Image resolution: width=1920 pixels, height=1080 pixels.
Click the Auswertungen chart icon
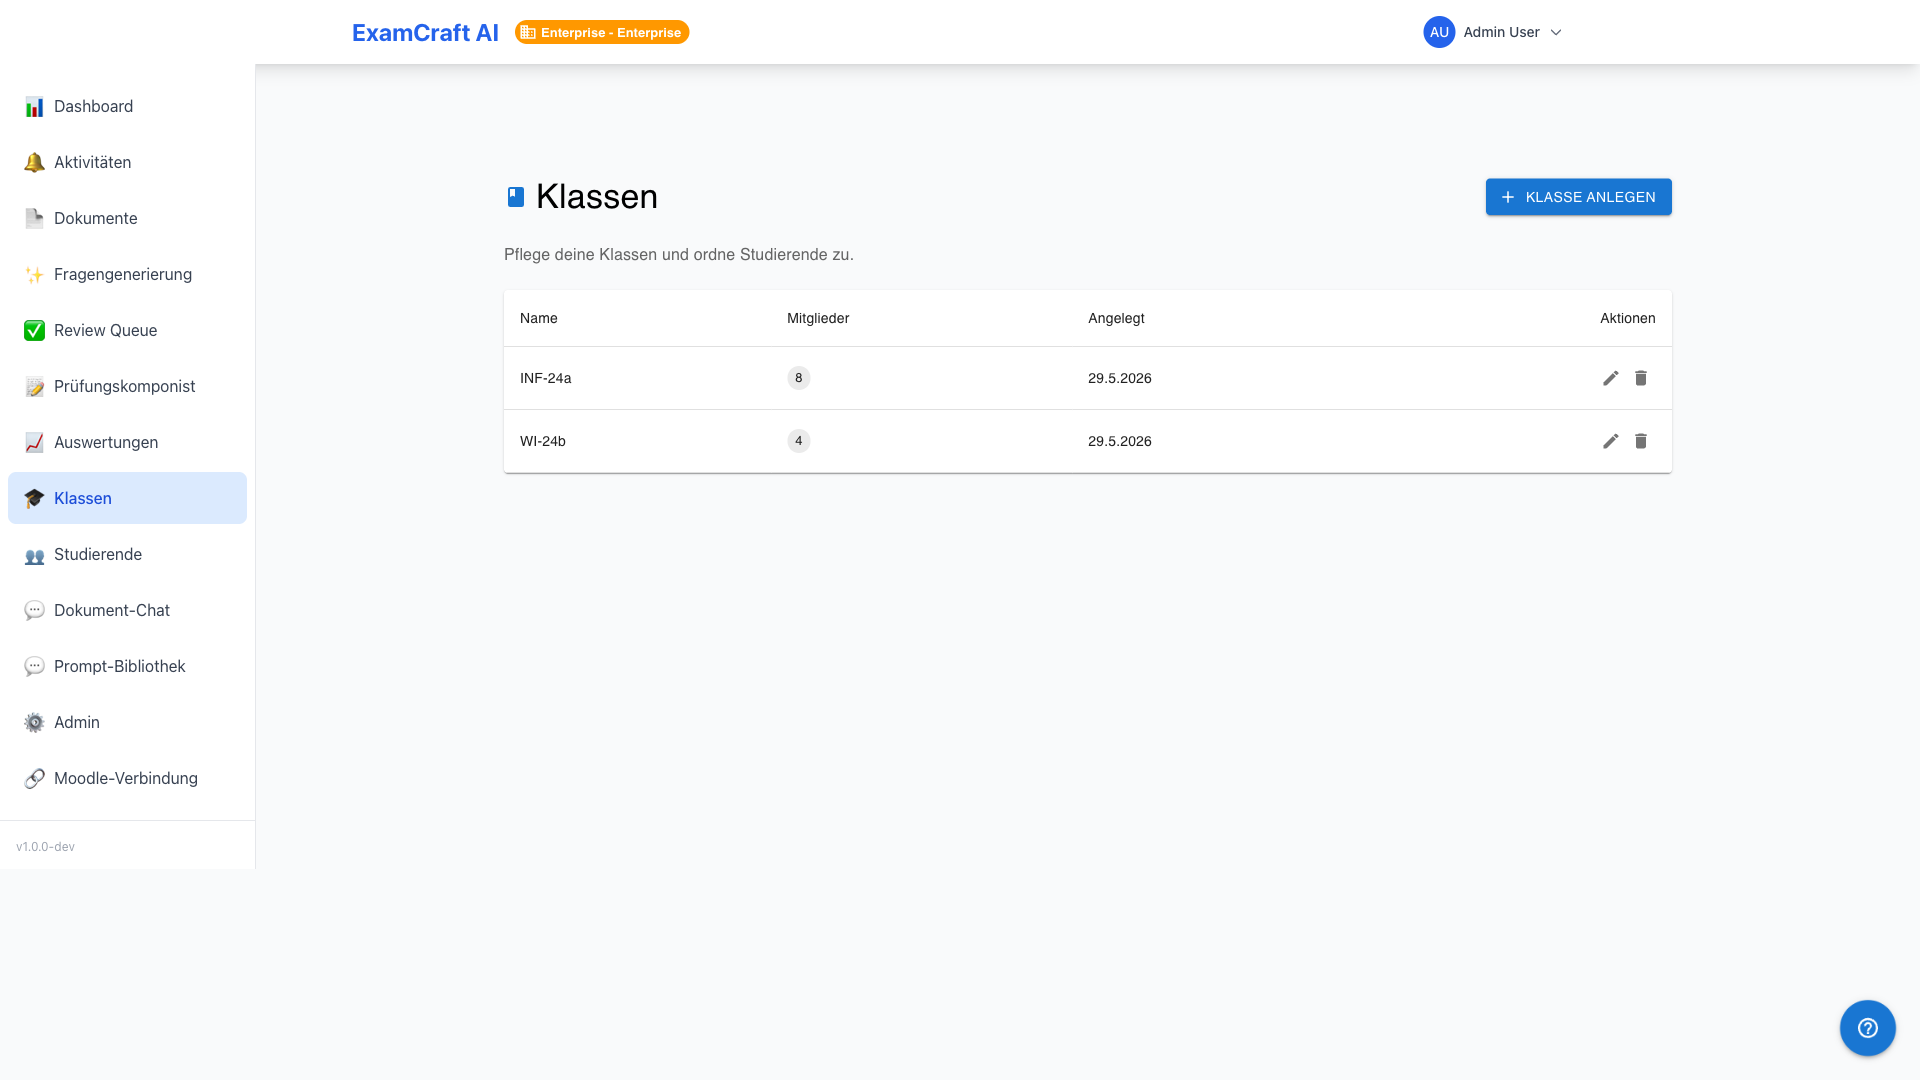pyautogui.click(x=34, y=442)
